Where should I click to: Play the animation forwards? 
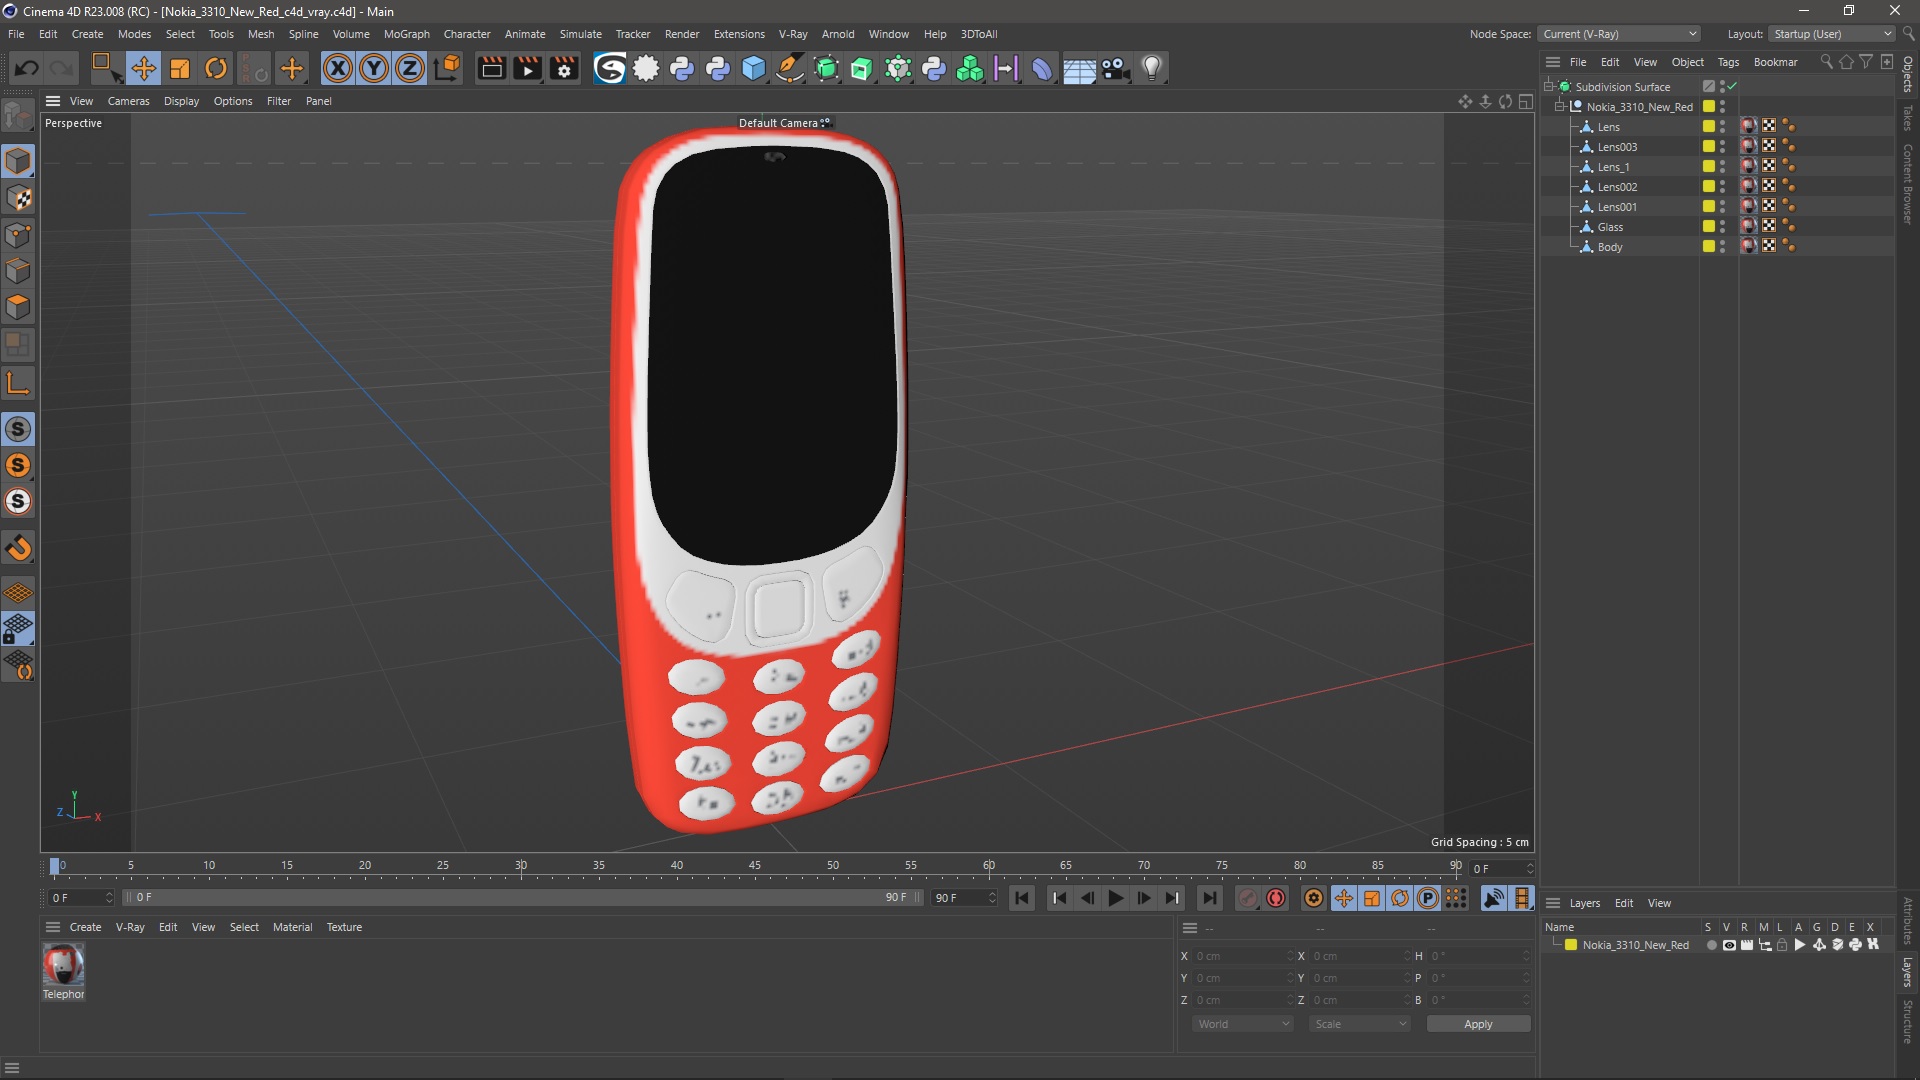[1116, 898]
